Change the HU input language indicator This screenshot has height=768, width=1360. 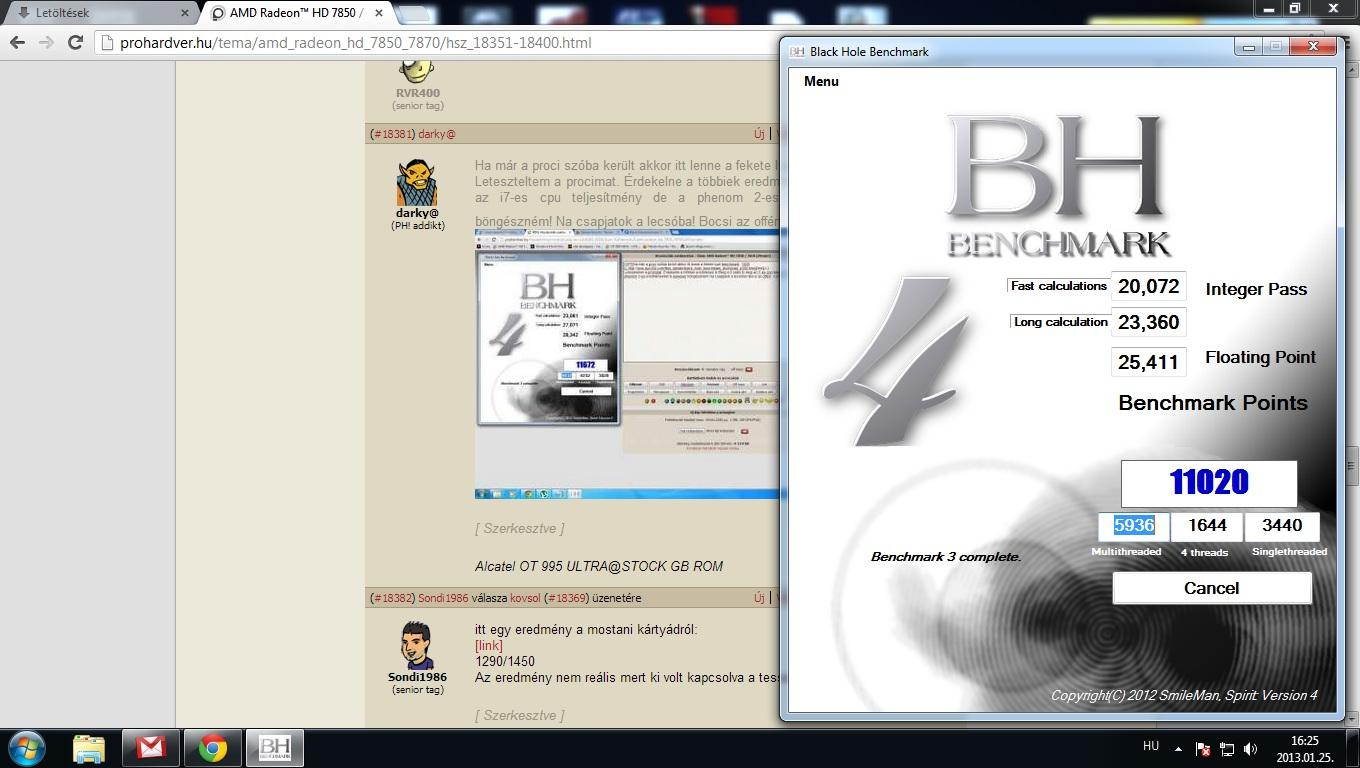(1151, 746)
